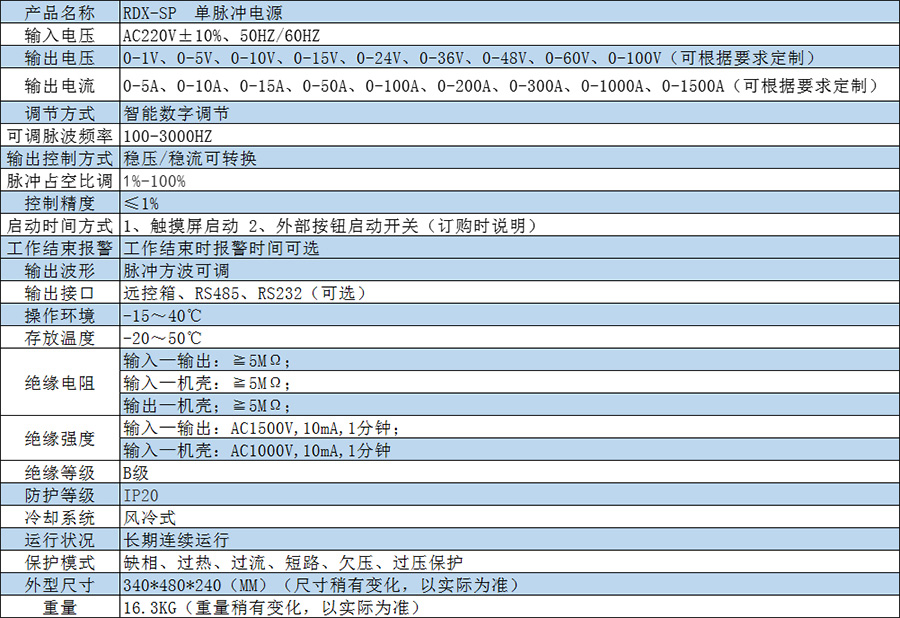The height and width of the screenshot is (618, 900).
Task: Select the 脉冲方波可调 value
Action: pyautogui.click(x=176, y=270)
